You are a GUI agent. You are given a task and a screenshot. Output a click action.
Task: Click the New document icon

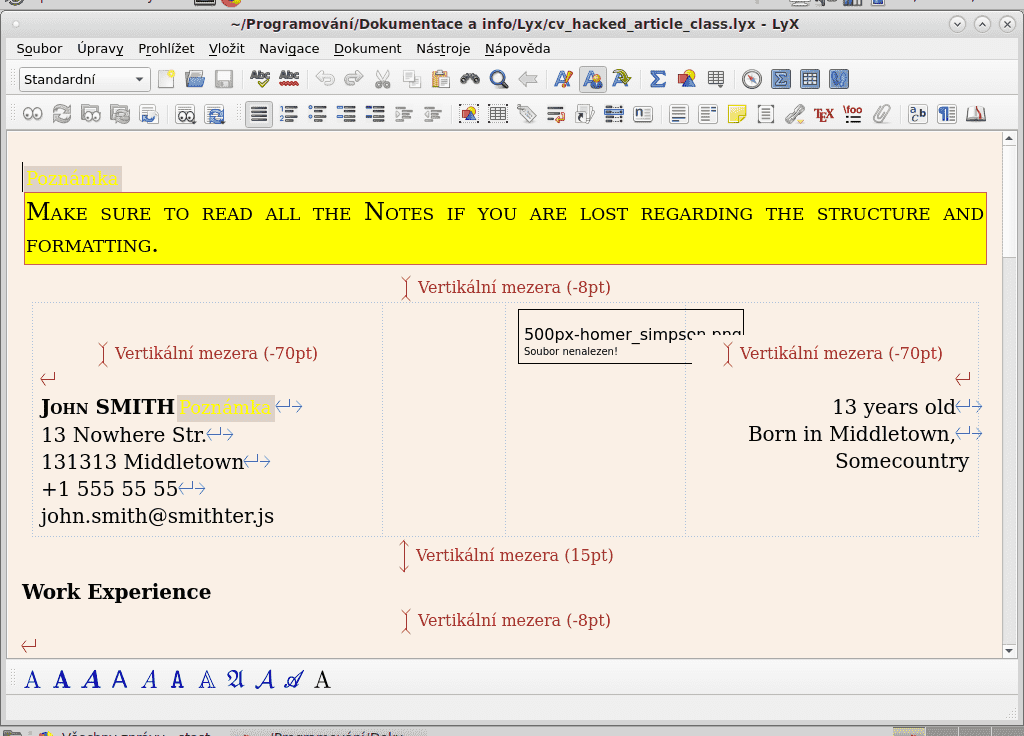166,79
